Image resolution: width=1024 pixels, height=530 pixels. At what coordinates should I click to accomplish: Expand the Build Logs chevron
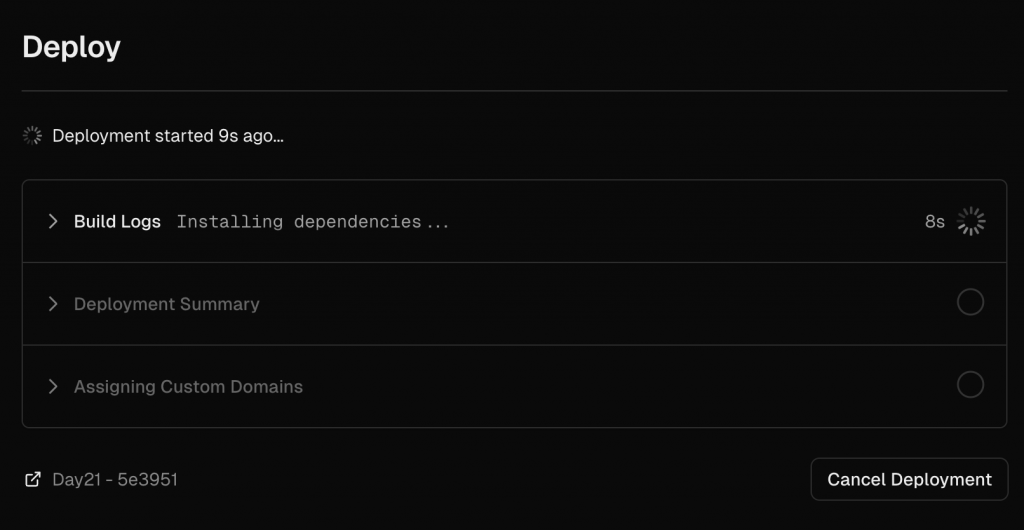54,221
